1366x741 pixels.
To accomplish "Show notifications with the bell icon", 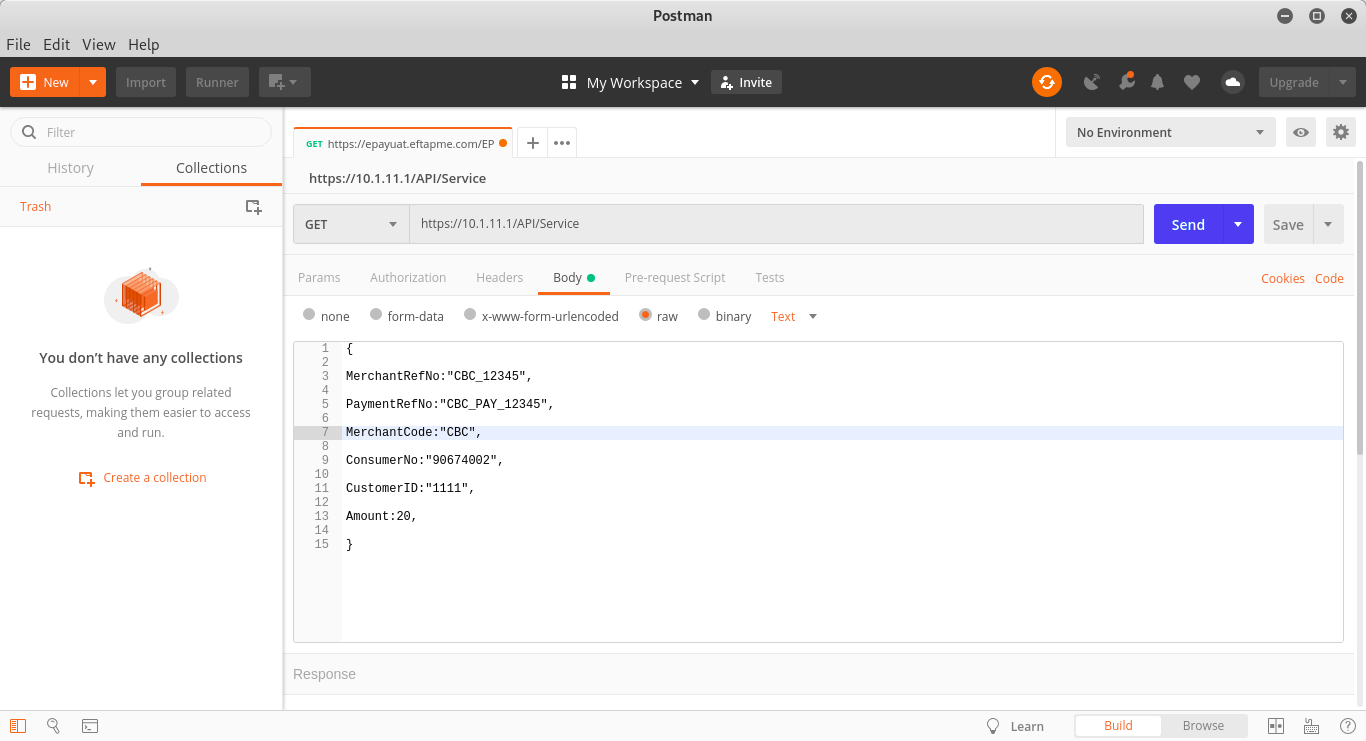I will 1158,82.
